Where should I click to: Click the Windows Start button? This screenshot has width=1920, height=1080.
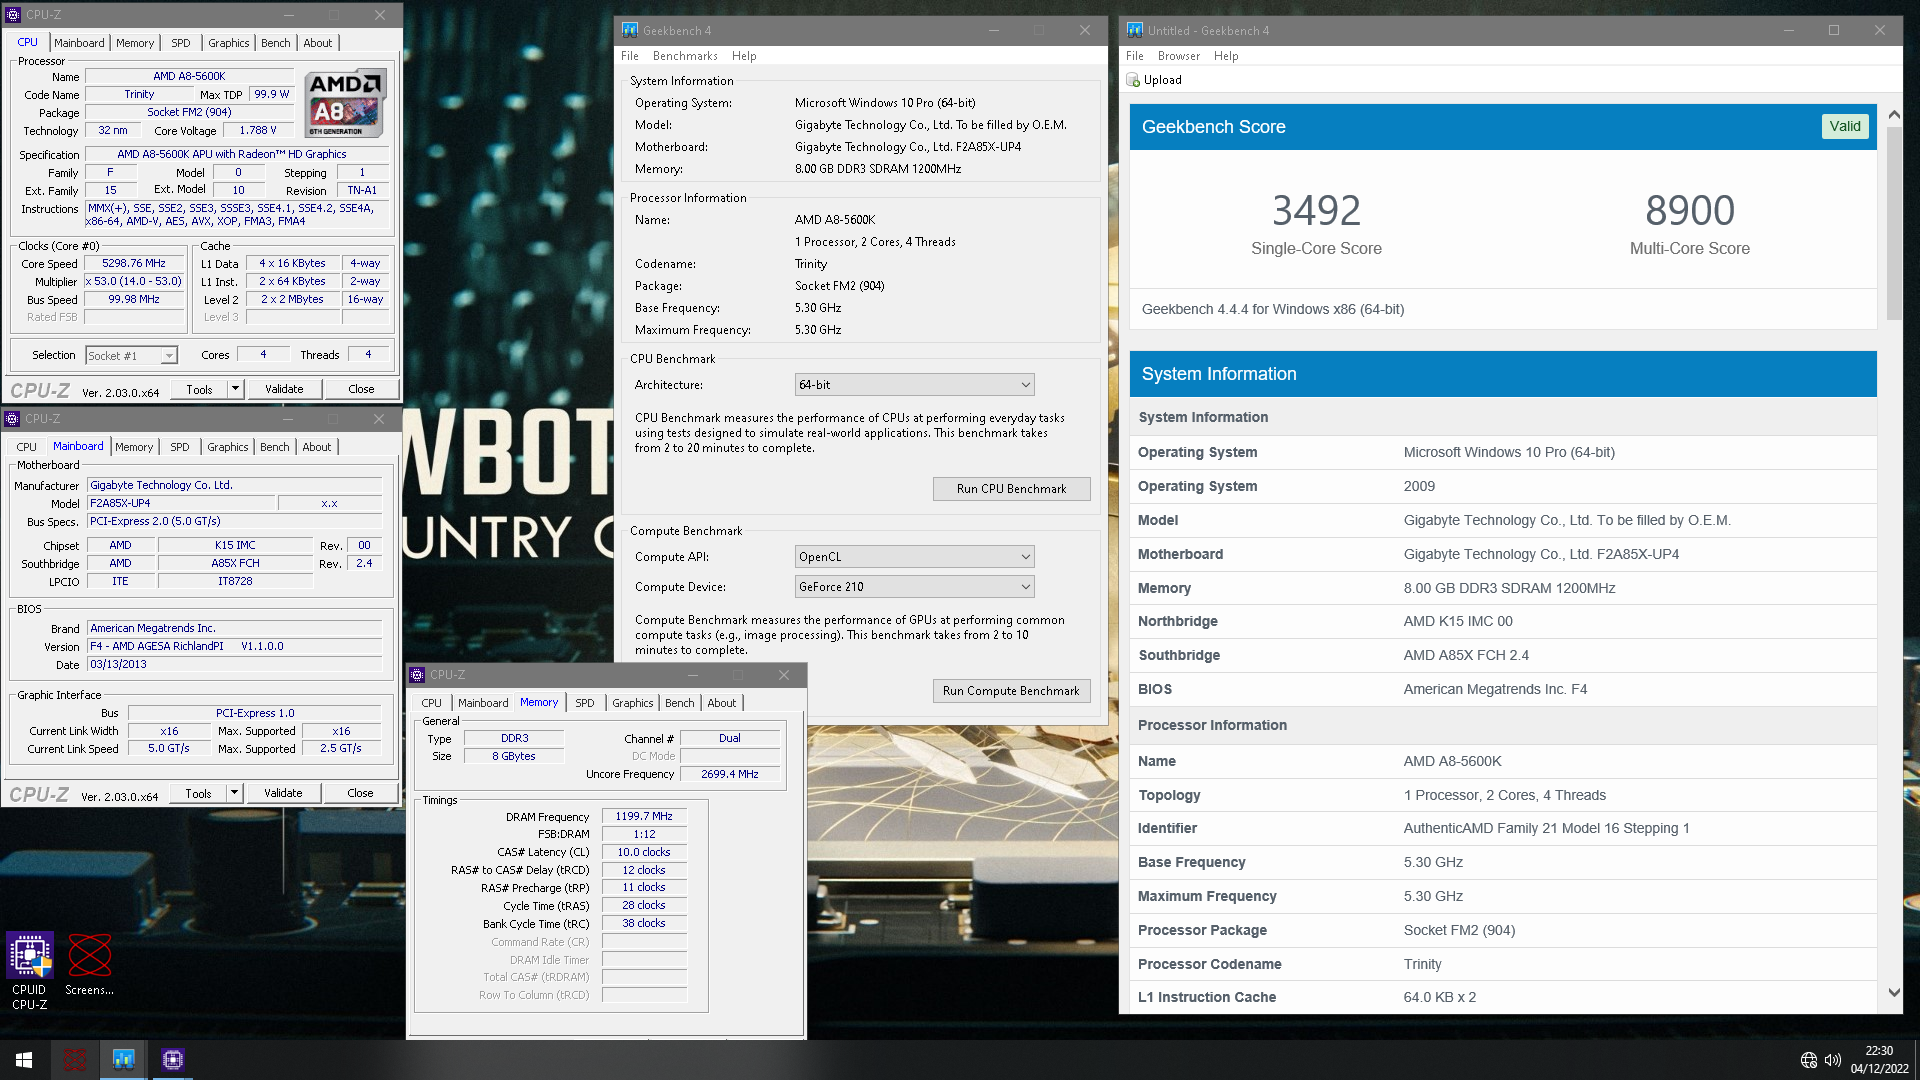(24, 1060)
